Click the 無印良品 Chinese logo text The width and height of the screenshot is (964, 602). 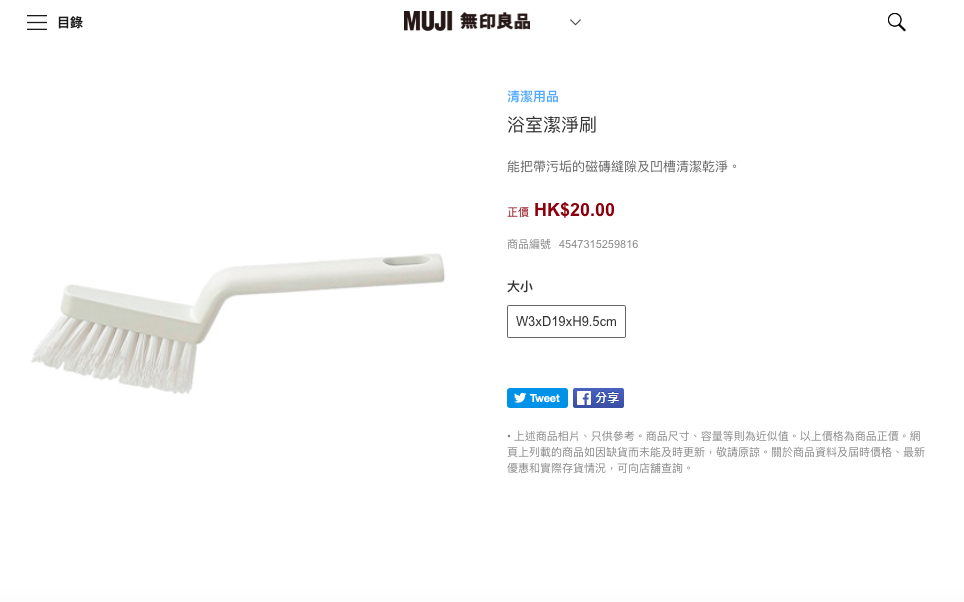pos(495,22)
